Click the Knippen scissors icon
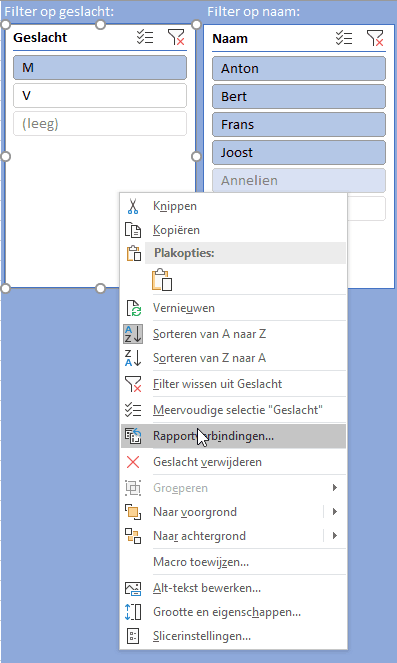Viewport: 397px width, 663px height. pyautogui.click(x=133, y=206)
